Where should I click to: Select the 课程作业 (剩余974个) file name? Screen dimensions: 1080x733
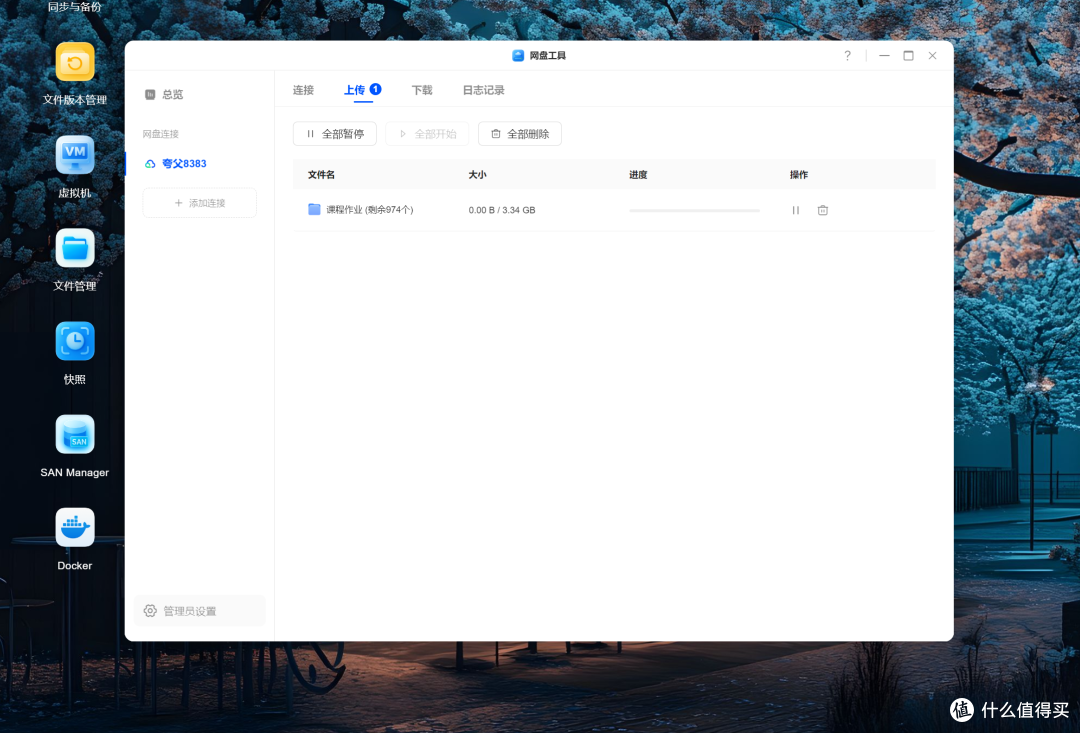tap(370, 210)
